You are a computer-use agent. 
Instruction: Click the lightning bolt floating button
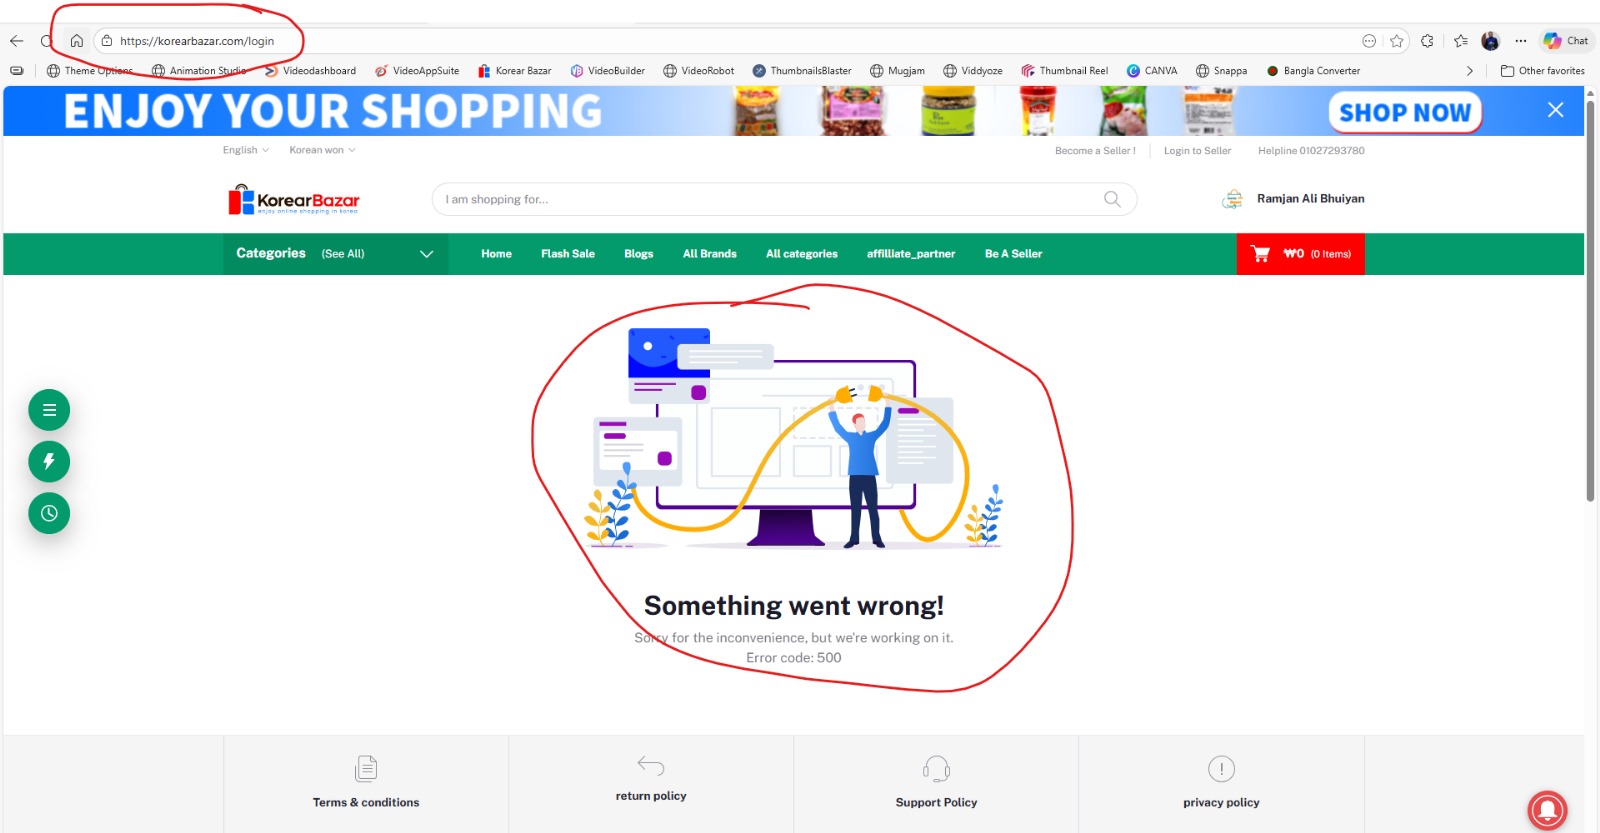pos(49,462)
